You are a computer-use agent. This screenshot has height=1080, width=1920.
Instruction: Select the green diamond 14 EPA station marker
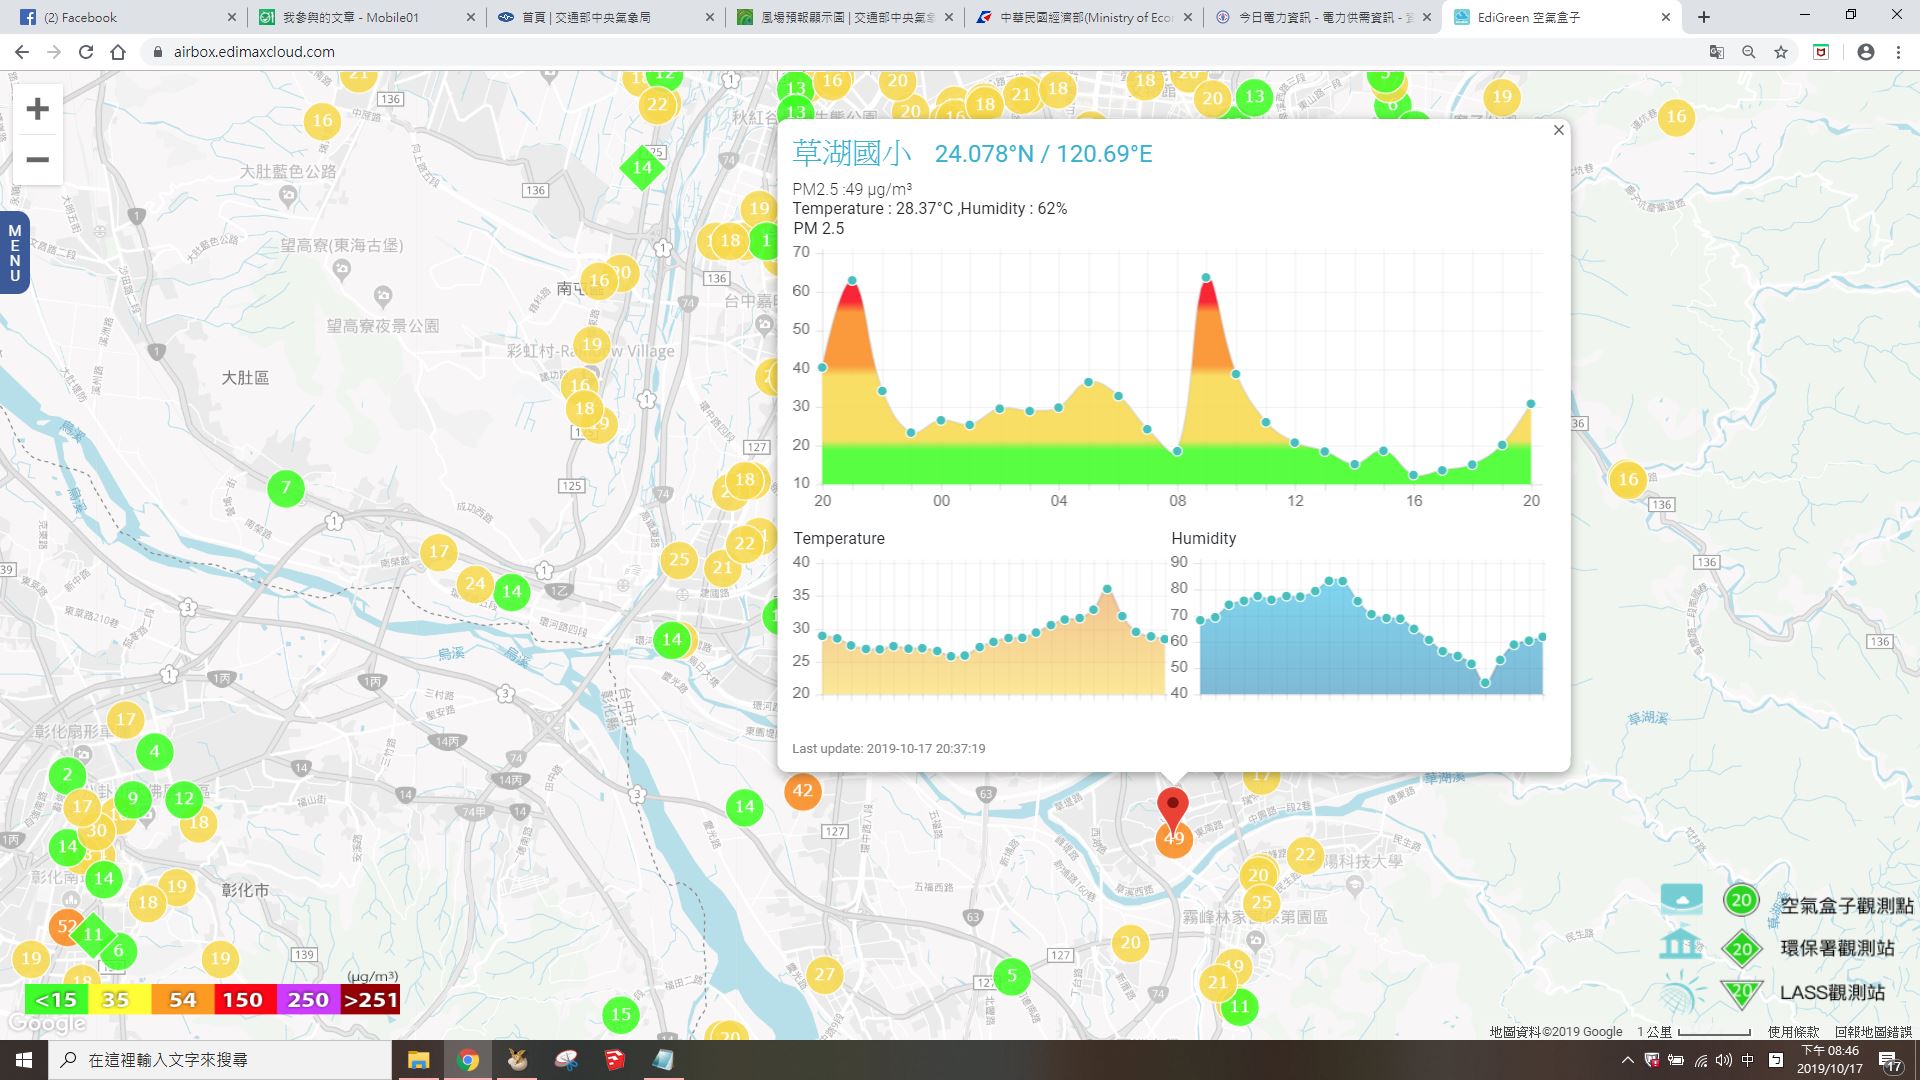(x=642, y=168)
